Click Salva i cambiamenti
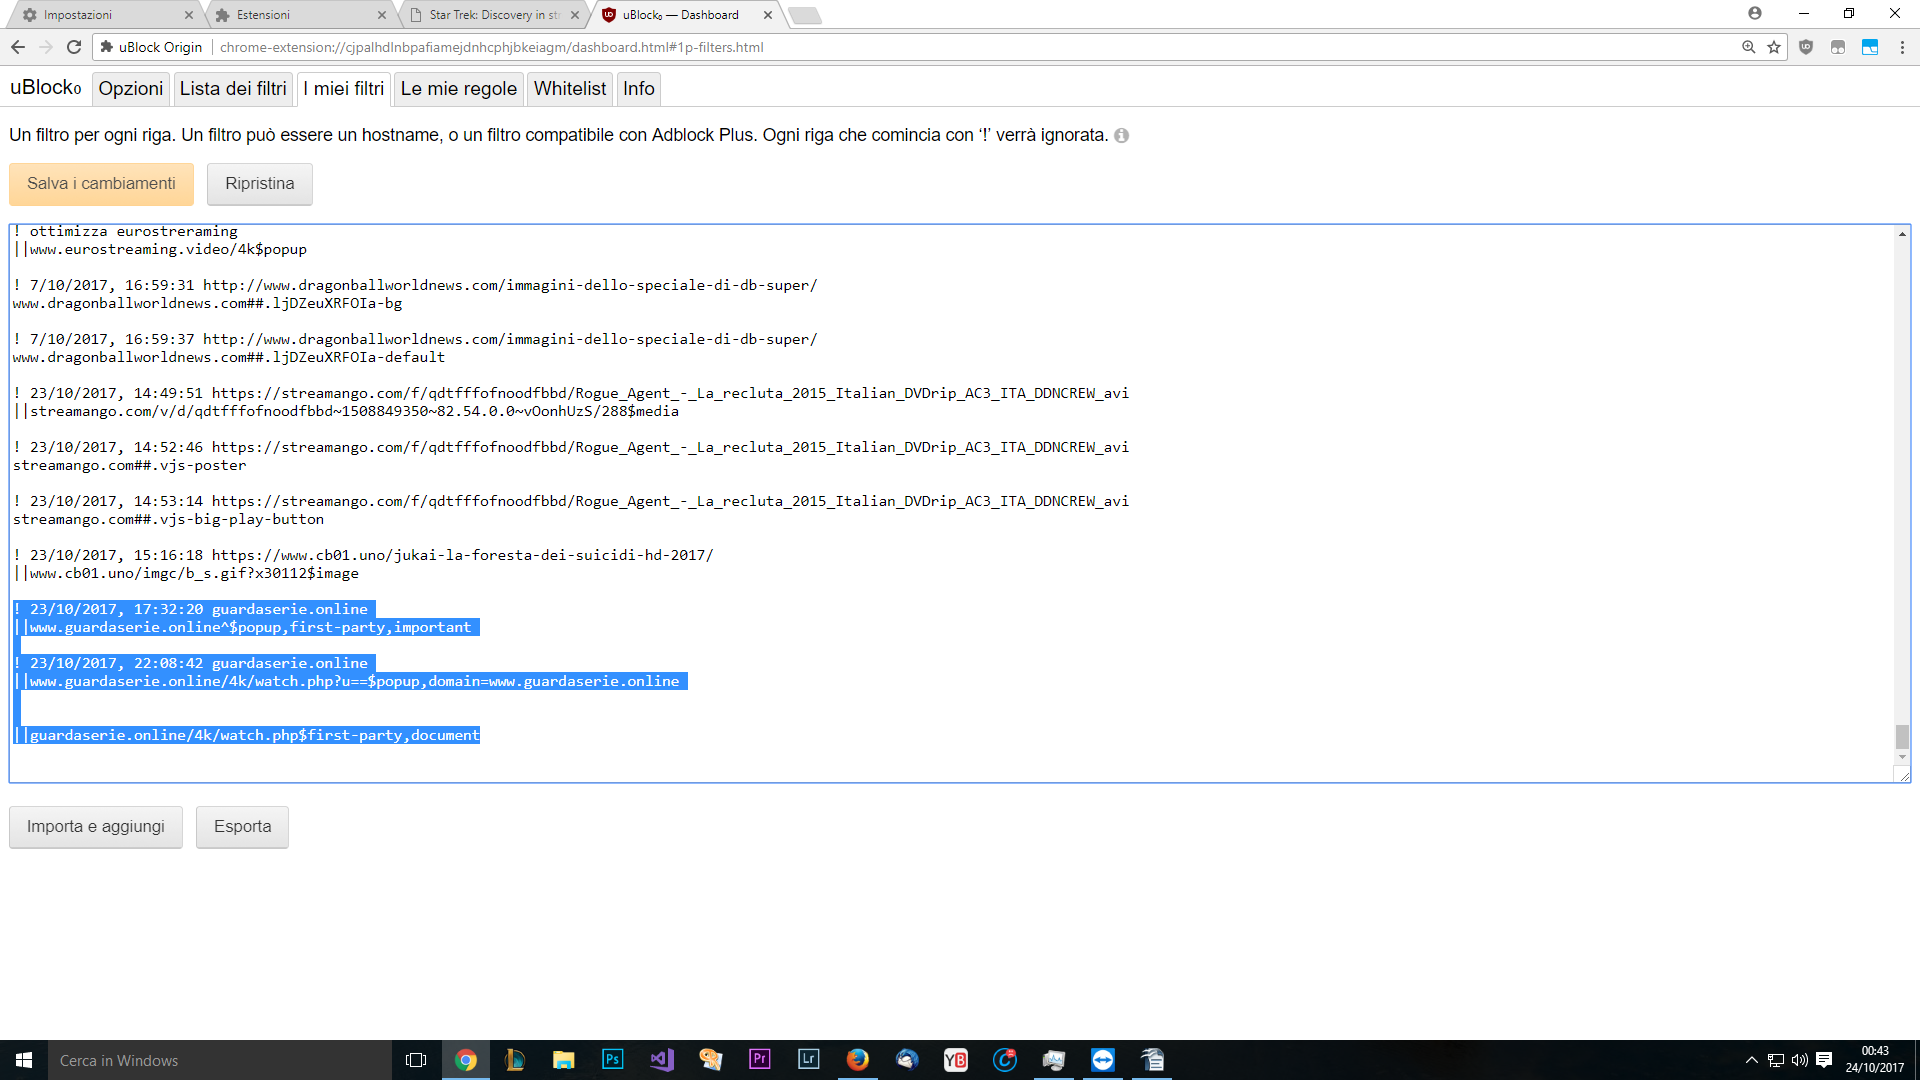This screenshot has width=1920, height=1080. click(100, 184)
